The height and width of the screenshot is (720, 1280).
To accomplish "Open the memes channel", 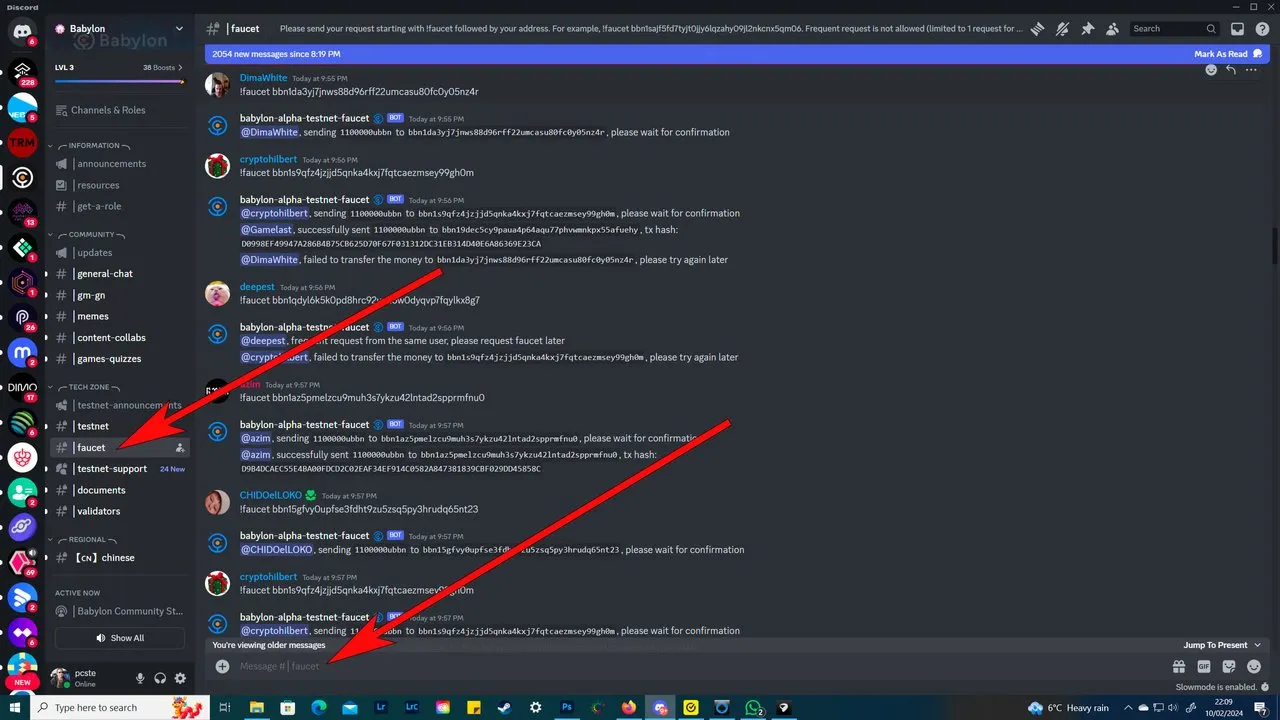I will (120, 316).
